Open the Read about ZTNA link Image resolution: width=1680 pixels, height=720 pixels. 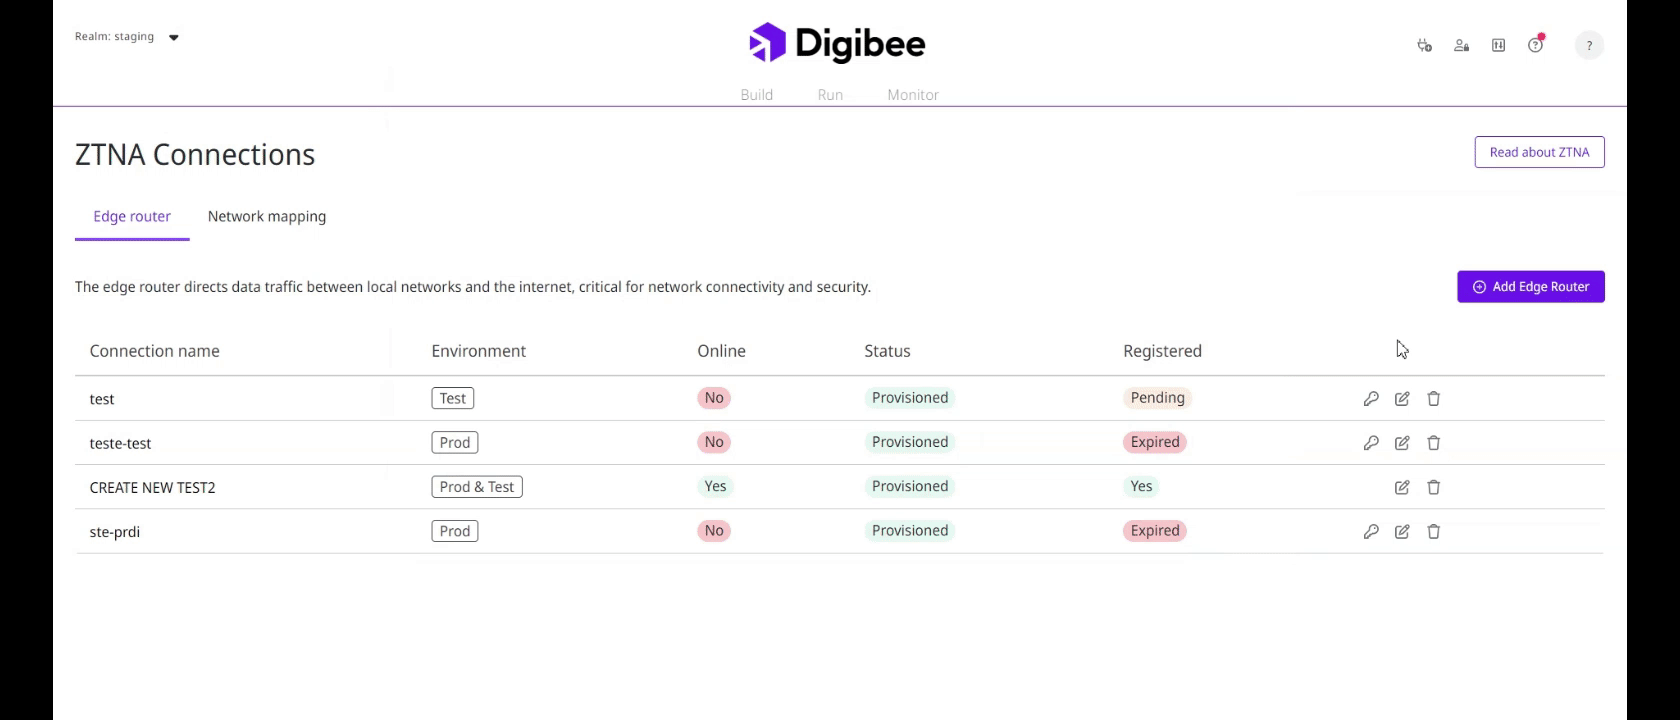coord(1539,152)
